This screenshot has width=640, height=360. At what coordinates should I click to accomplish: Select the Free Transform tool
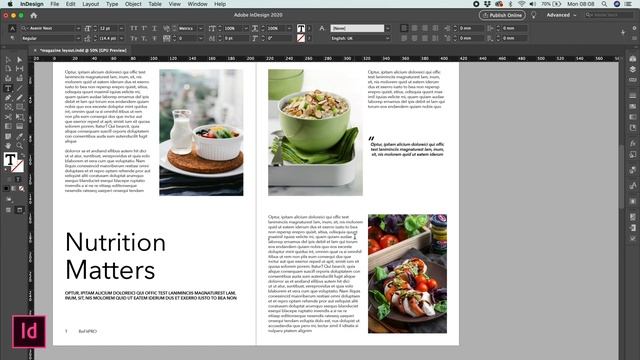[20, 117]
